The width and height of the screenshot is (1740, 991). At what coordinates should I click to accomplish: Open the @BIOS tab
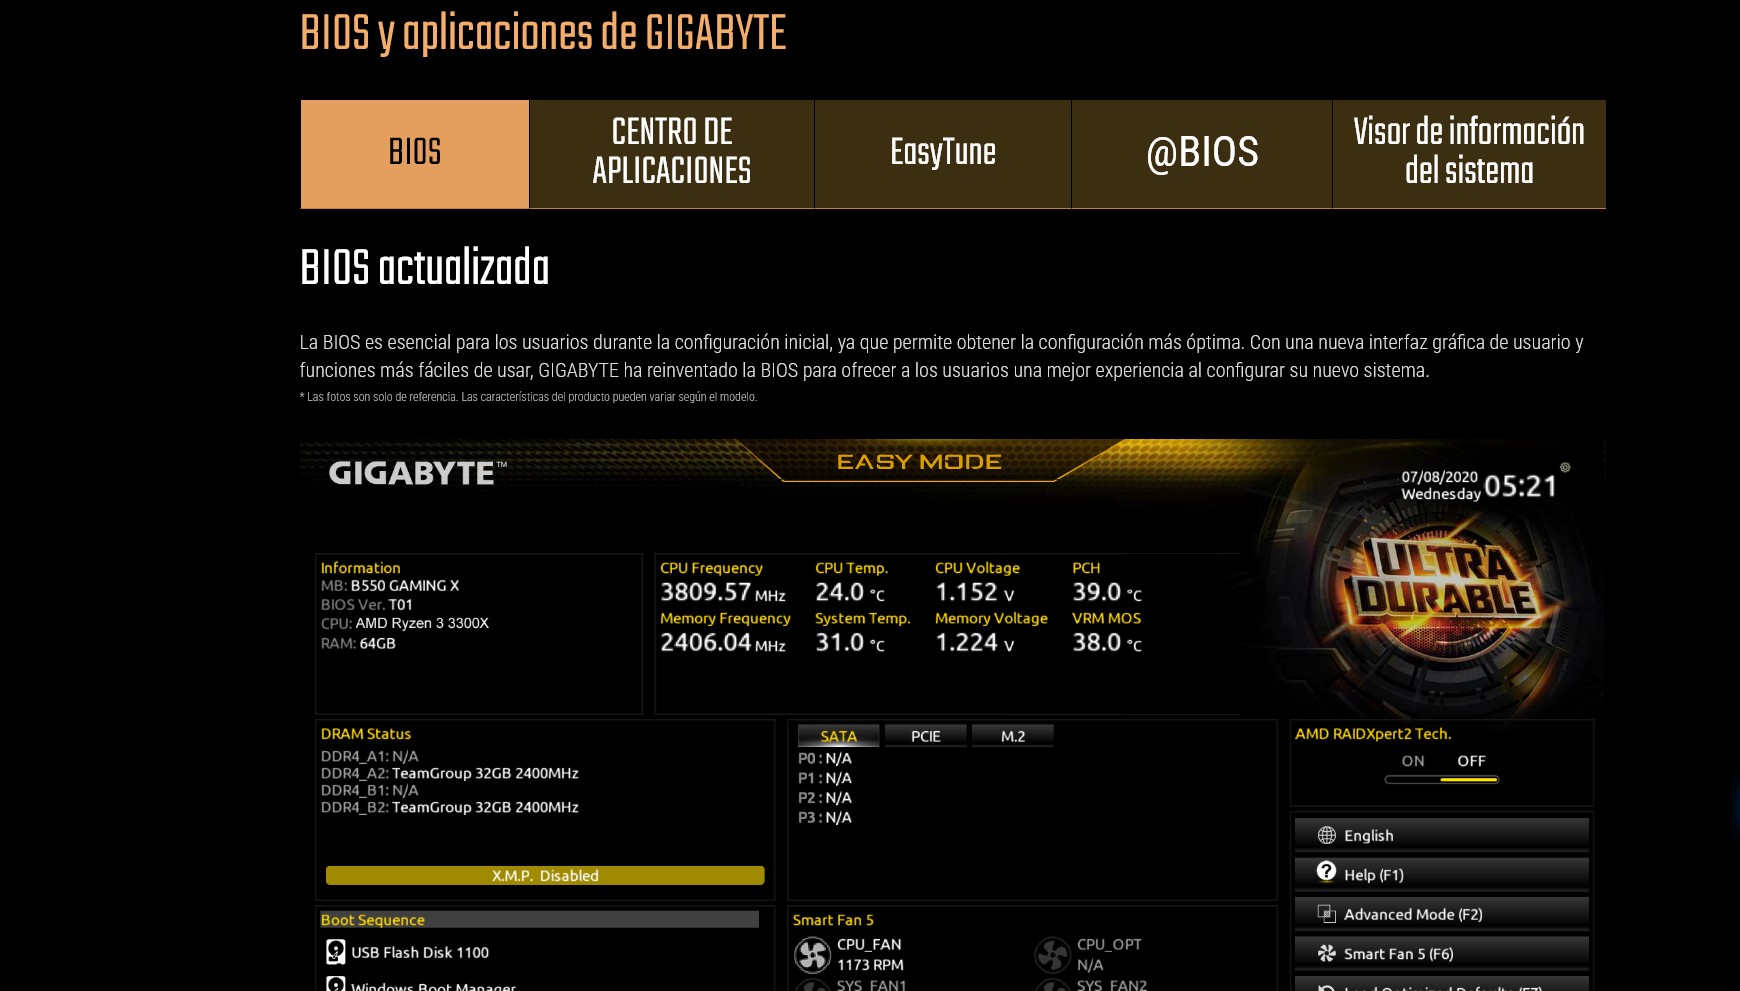[1202, 154]
